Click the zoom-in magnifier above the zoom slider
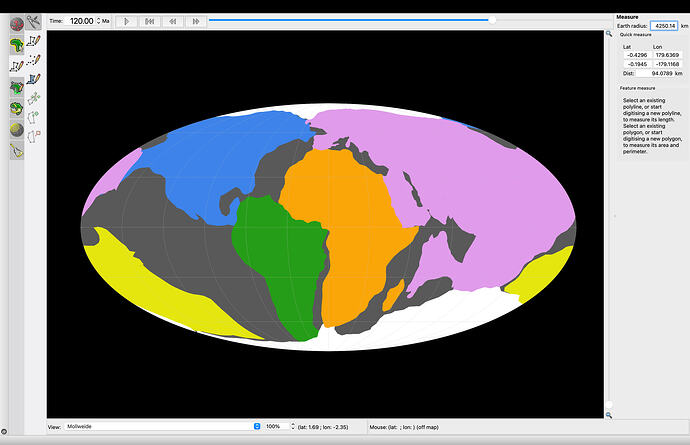Image resolution: width=690 pixels, height=445 pixels. pyautogui.click(x=608, y=34)
